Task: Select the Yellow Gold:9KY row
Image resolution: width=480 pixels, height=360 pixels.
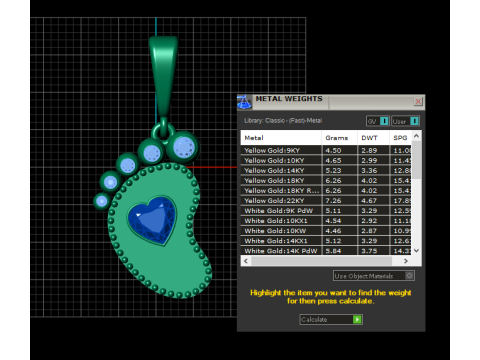Action: 326,150
